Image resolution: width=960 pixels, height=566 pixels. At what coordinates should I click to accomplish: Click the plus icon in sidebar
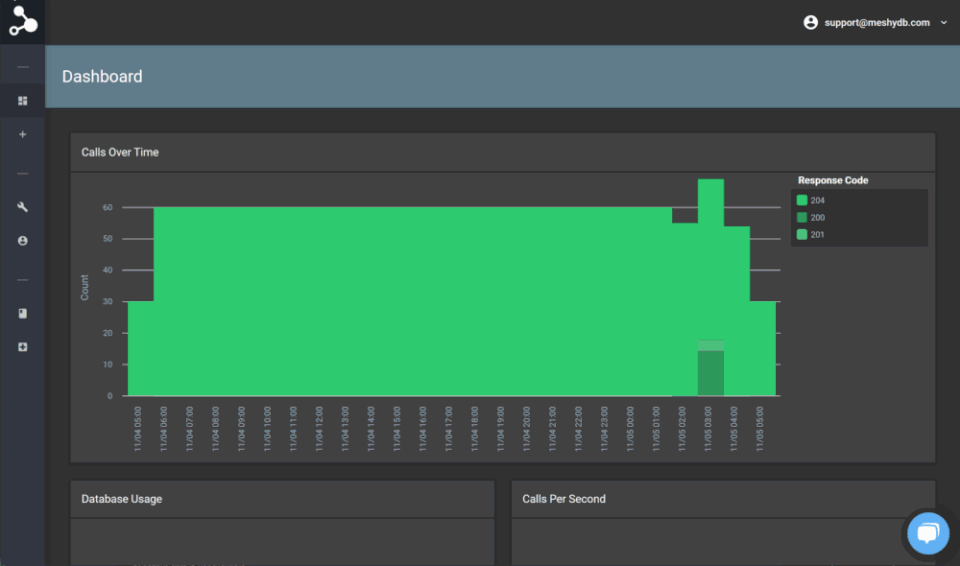click(23, 134)
